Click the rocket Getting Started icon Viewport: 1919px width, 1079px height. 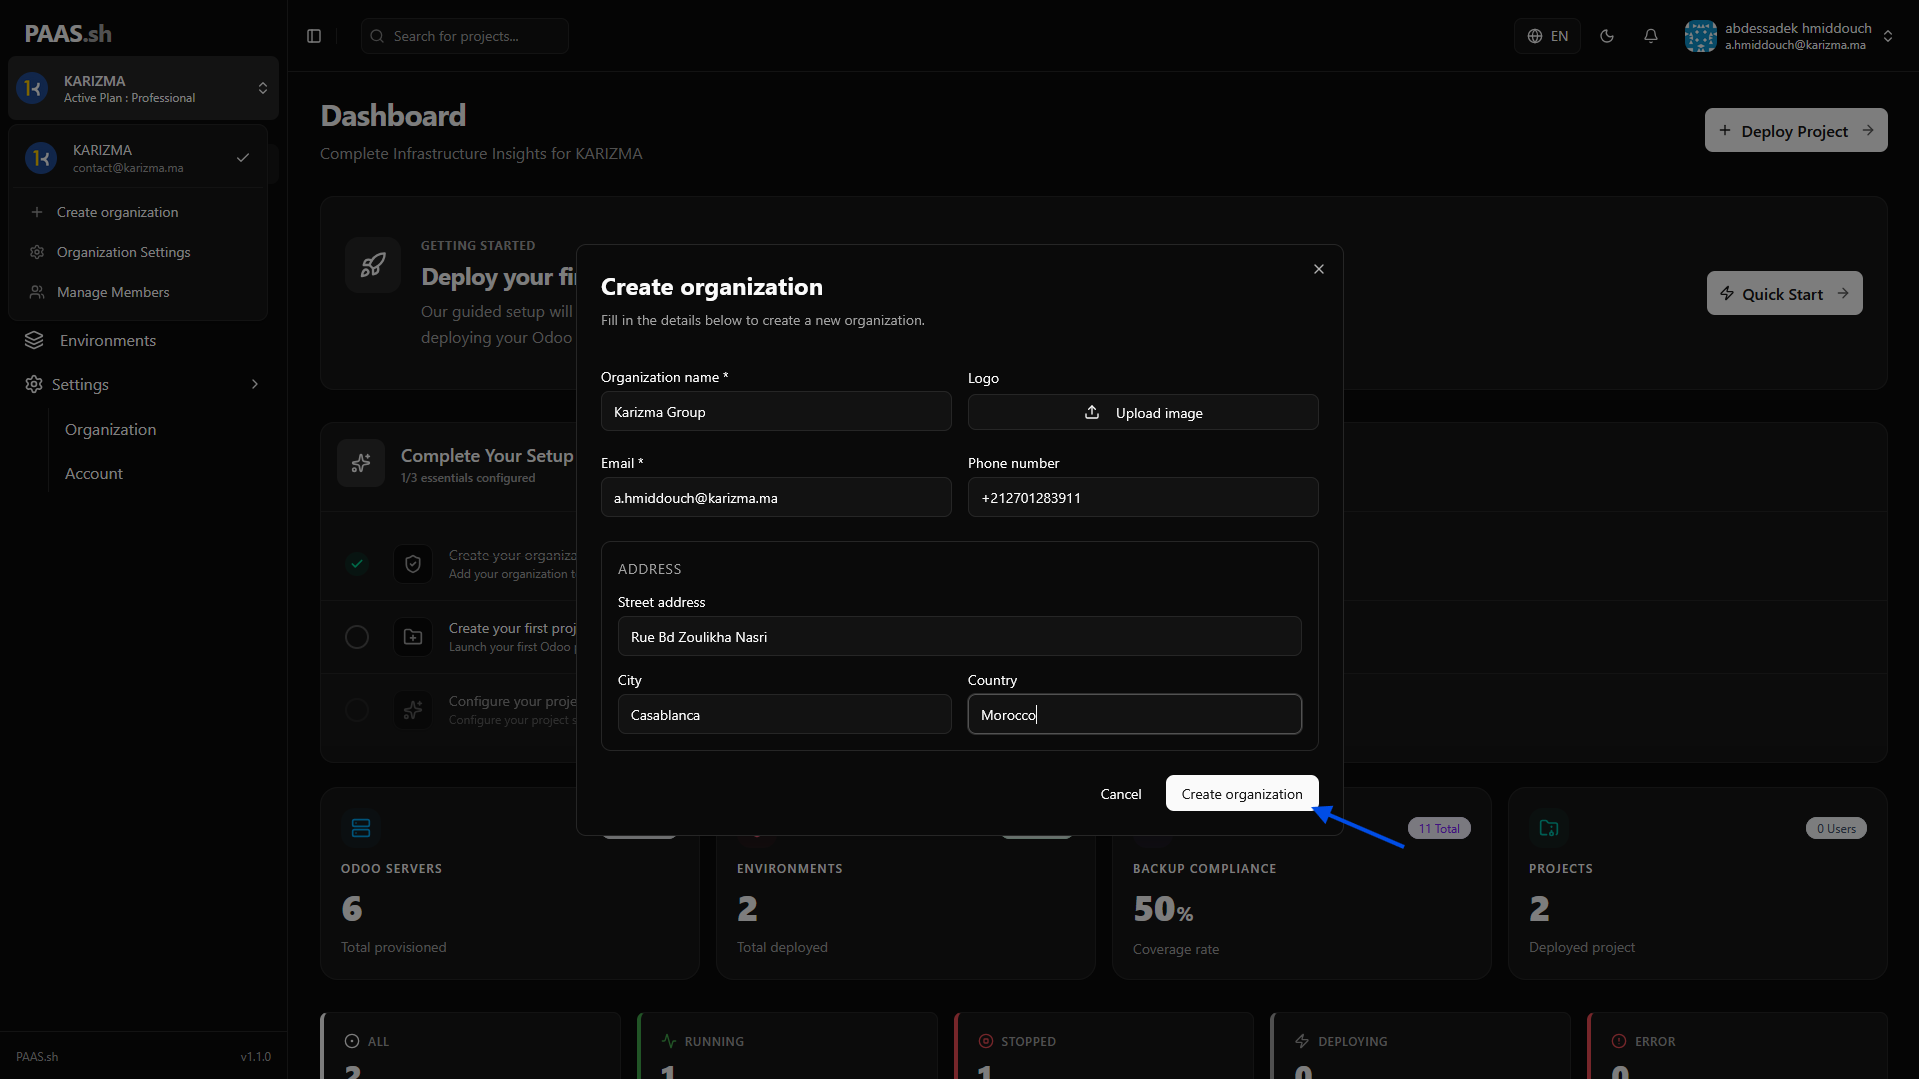[373, 265]
